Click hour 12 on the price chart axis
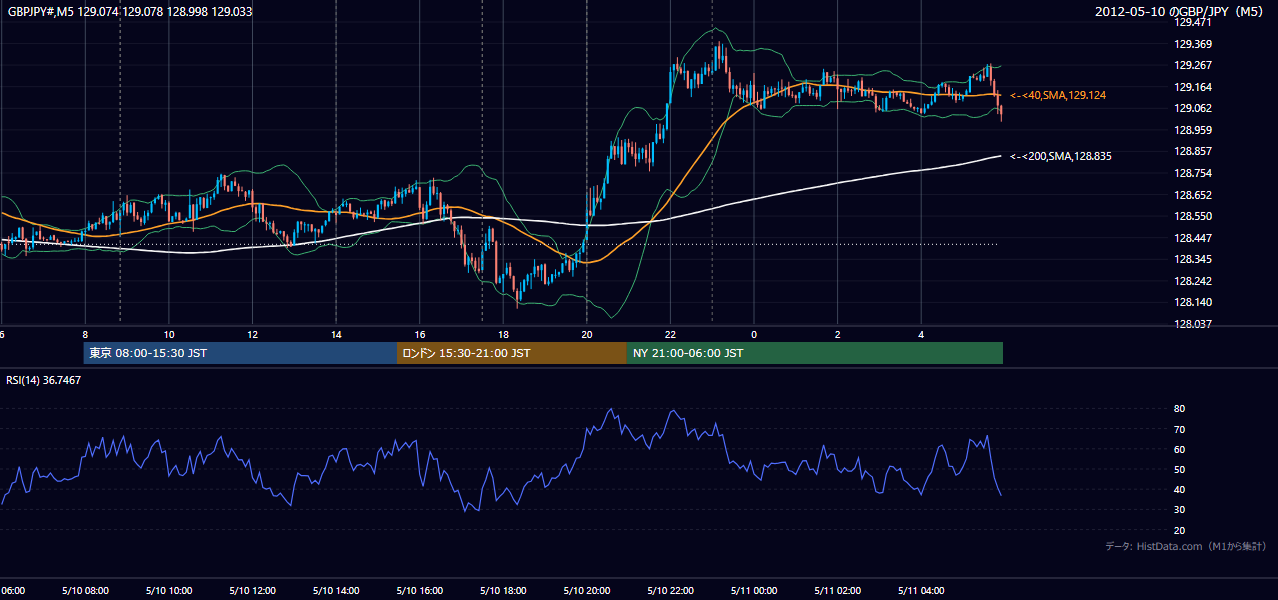Viewport: 1278px width, 600px height. [253, 334]
